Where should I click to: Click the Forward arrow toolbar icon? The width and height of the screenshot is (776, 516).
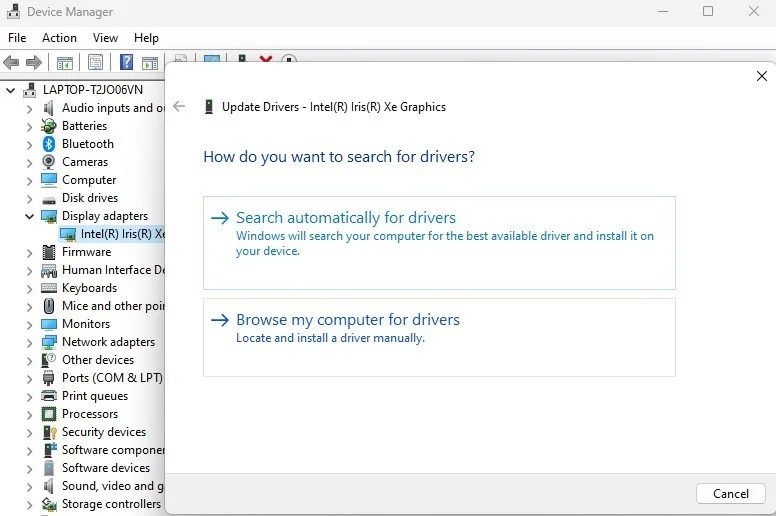tap(34, 63)
